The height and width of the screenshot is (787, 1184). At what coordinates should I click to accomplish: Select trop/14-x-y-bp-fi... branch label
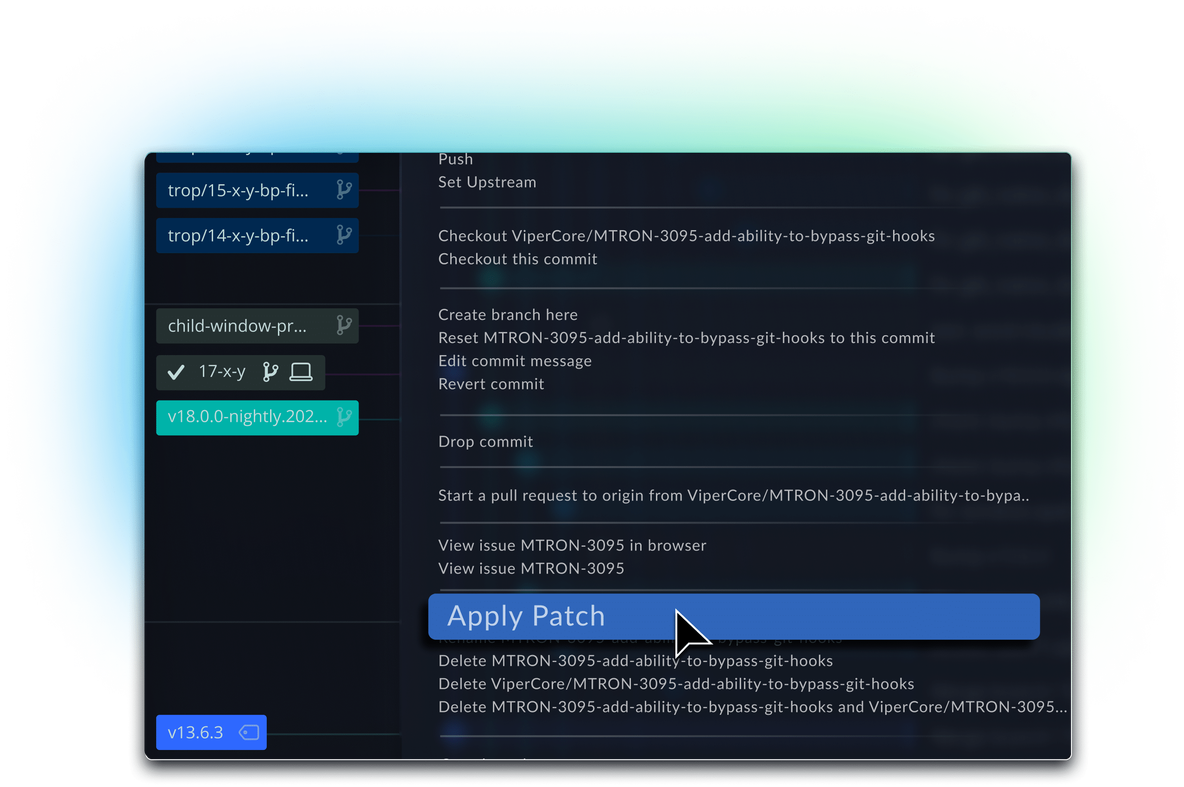pyautogui.click(x=257, y=236)
